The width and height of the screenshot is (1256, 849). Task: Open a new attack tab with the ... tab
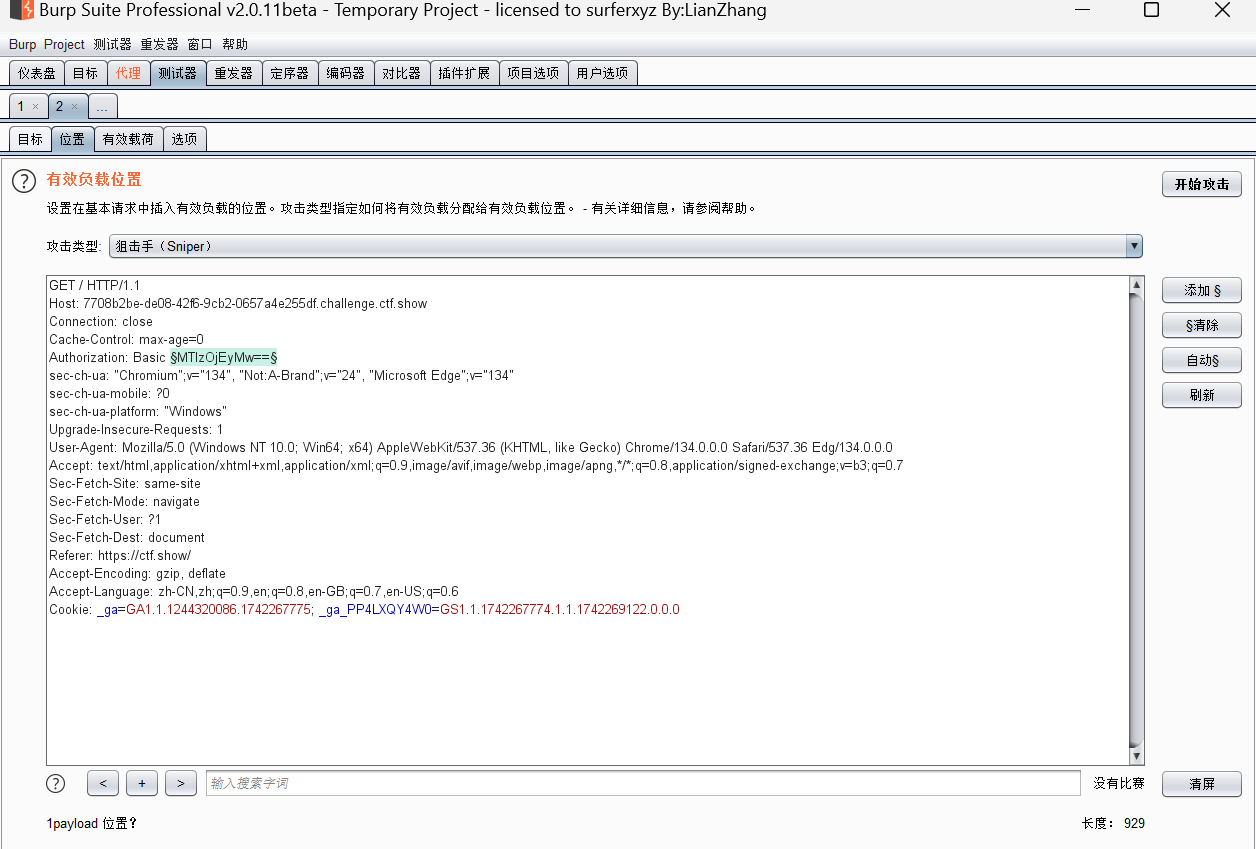pyautogui.click(x=102, y=106)
